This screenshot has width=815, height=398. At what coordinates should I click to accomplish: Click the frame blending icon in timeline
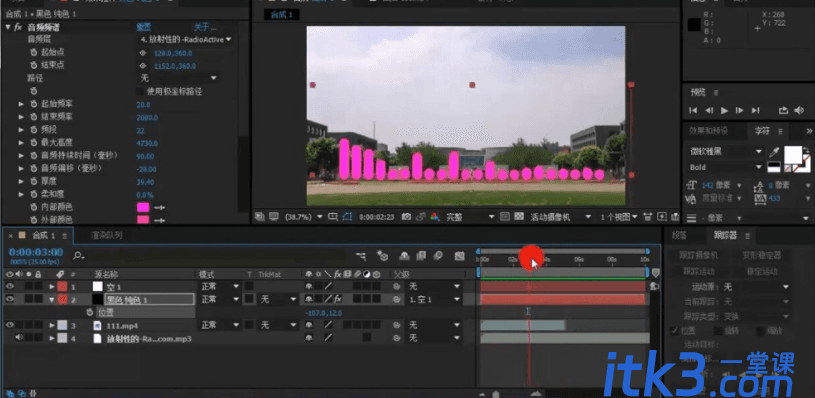click(x=421, y=256)
